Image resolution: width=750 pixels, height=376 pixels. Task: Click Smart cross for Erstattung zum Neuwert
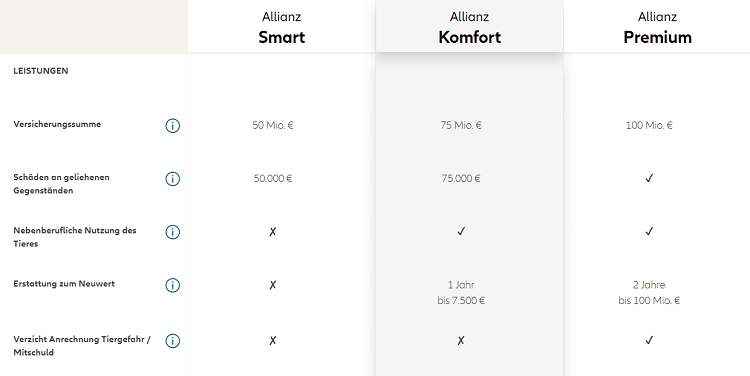tap(273, 285)
